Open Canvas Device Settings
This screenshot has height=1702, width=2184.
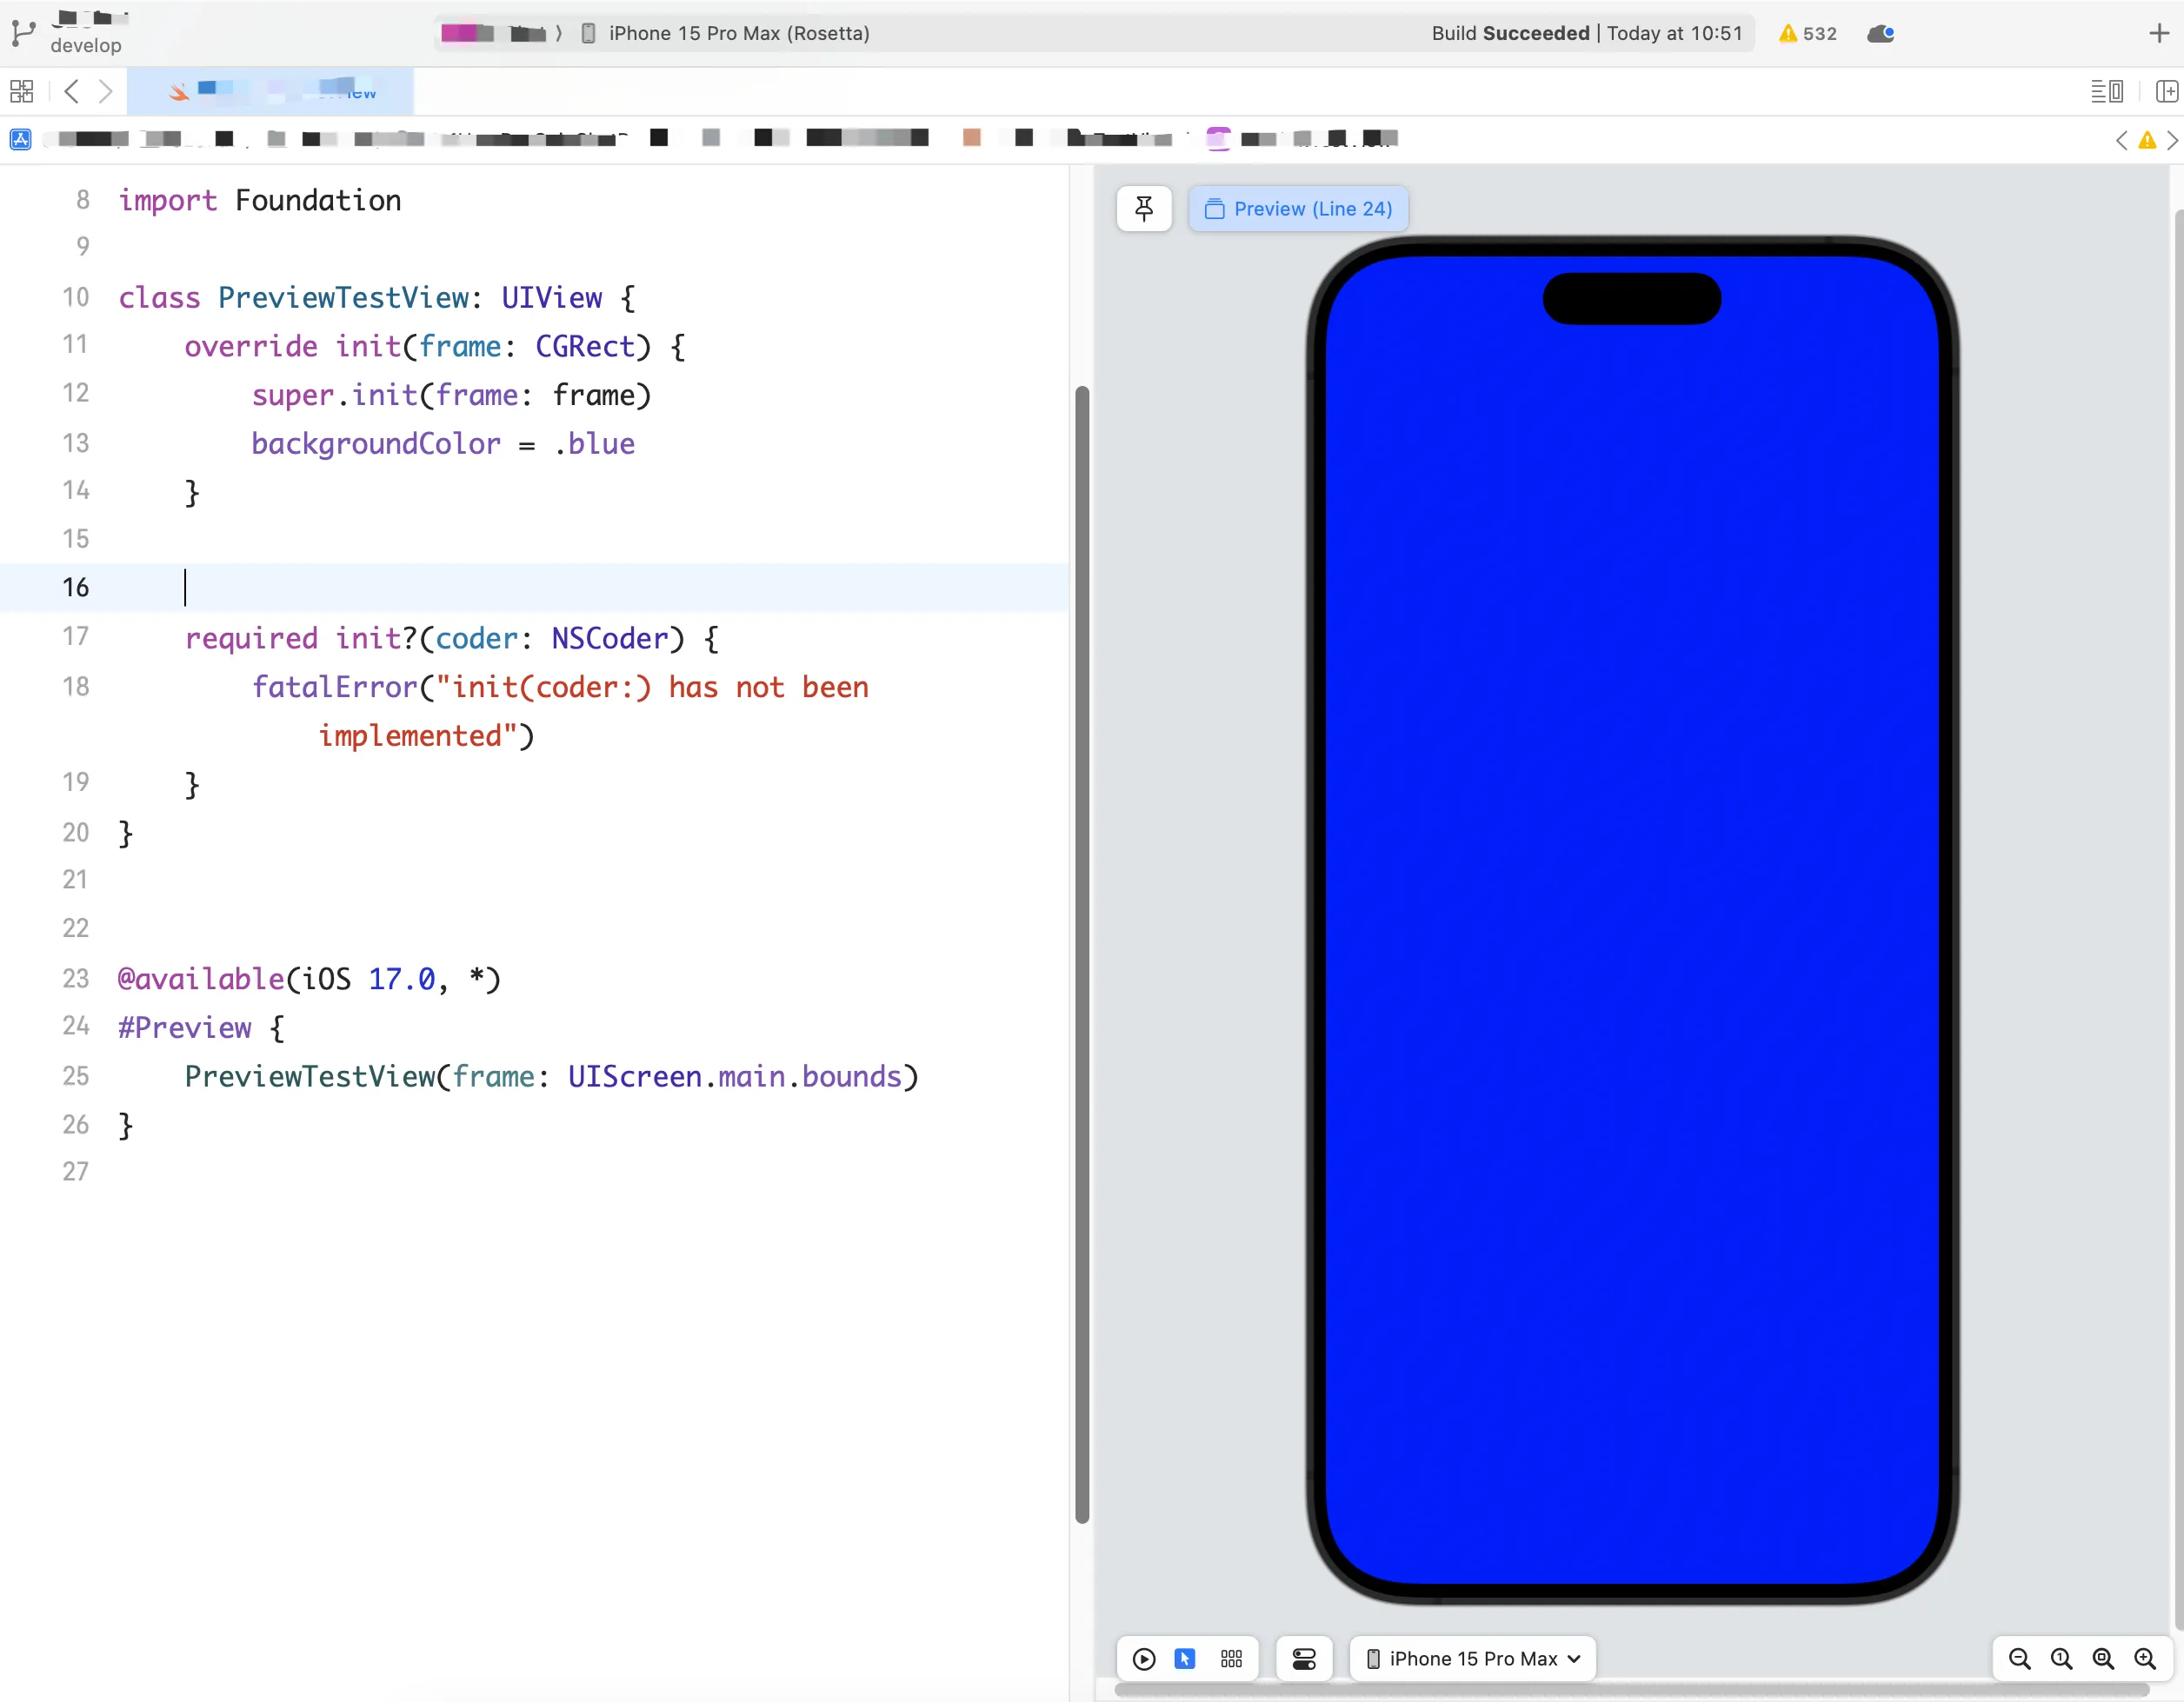click(x=1304, y=1659)
